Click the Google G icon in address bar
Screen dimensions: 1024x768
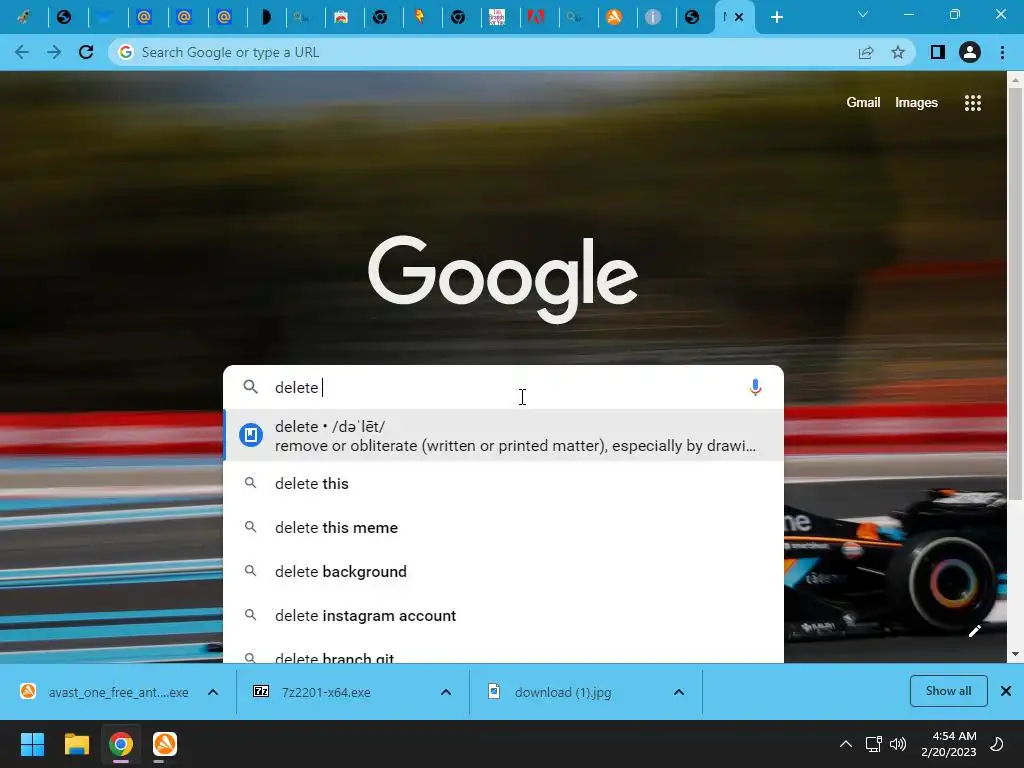[126, 52]
